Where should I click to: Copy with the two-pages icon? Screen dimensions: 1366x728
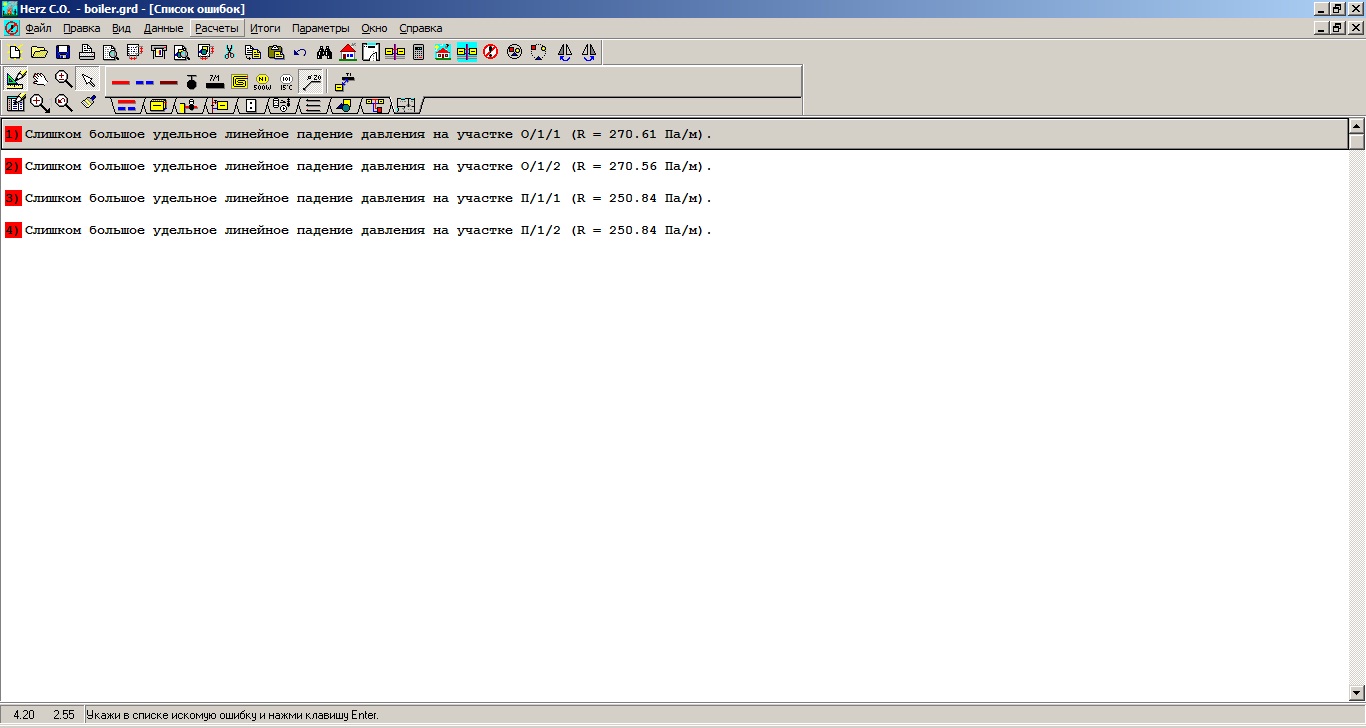(253, 52)
